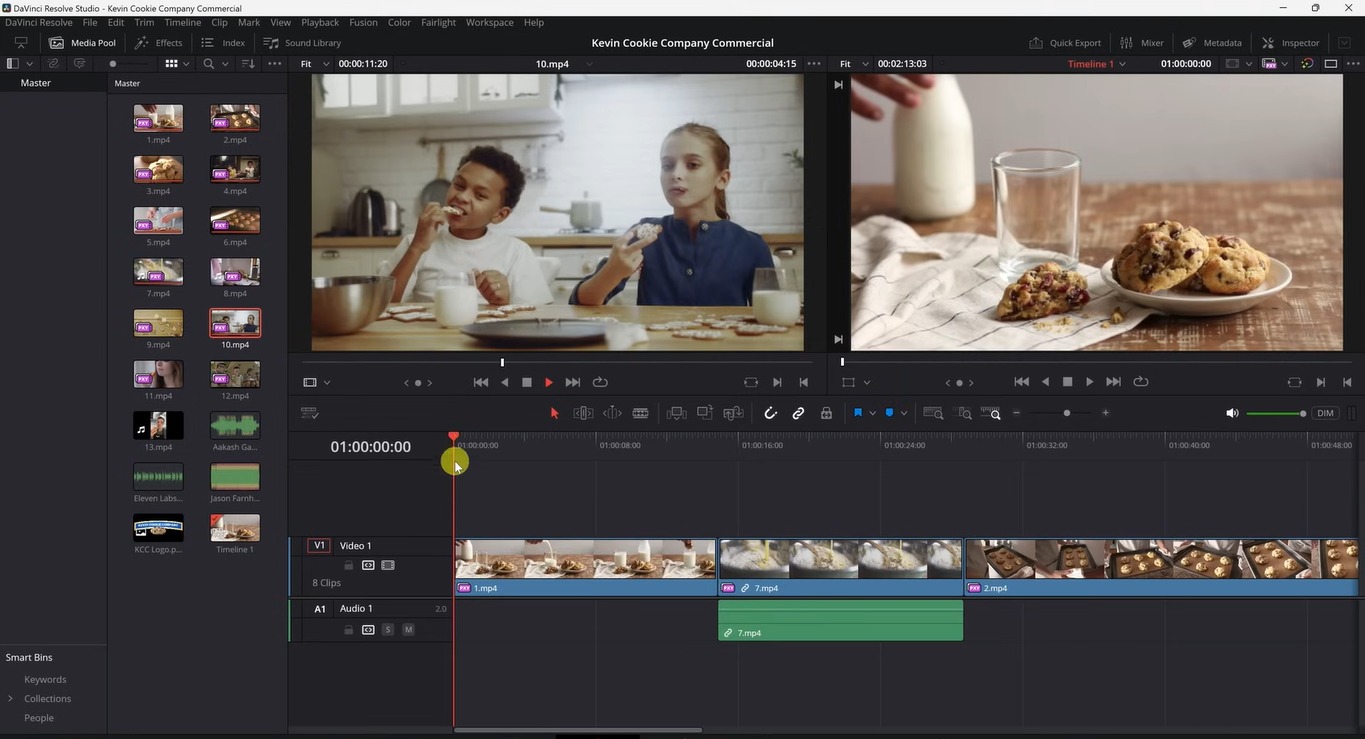This screenshot has width=1365, height=739.
Task: Open timeline viewer Fit zoom dropdown
Action: click(x=852, y=64)
